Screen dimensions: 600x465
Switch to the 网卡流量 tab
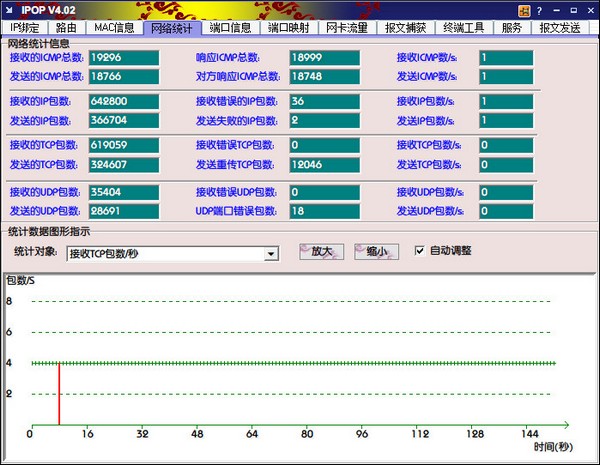pyautogui.click(x=346, y=28)
